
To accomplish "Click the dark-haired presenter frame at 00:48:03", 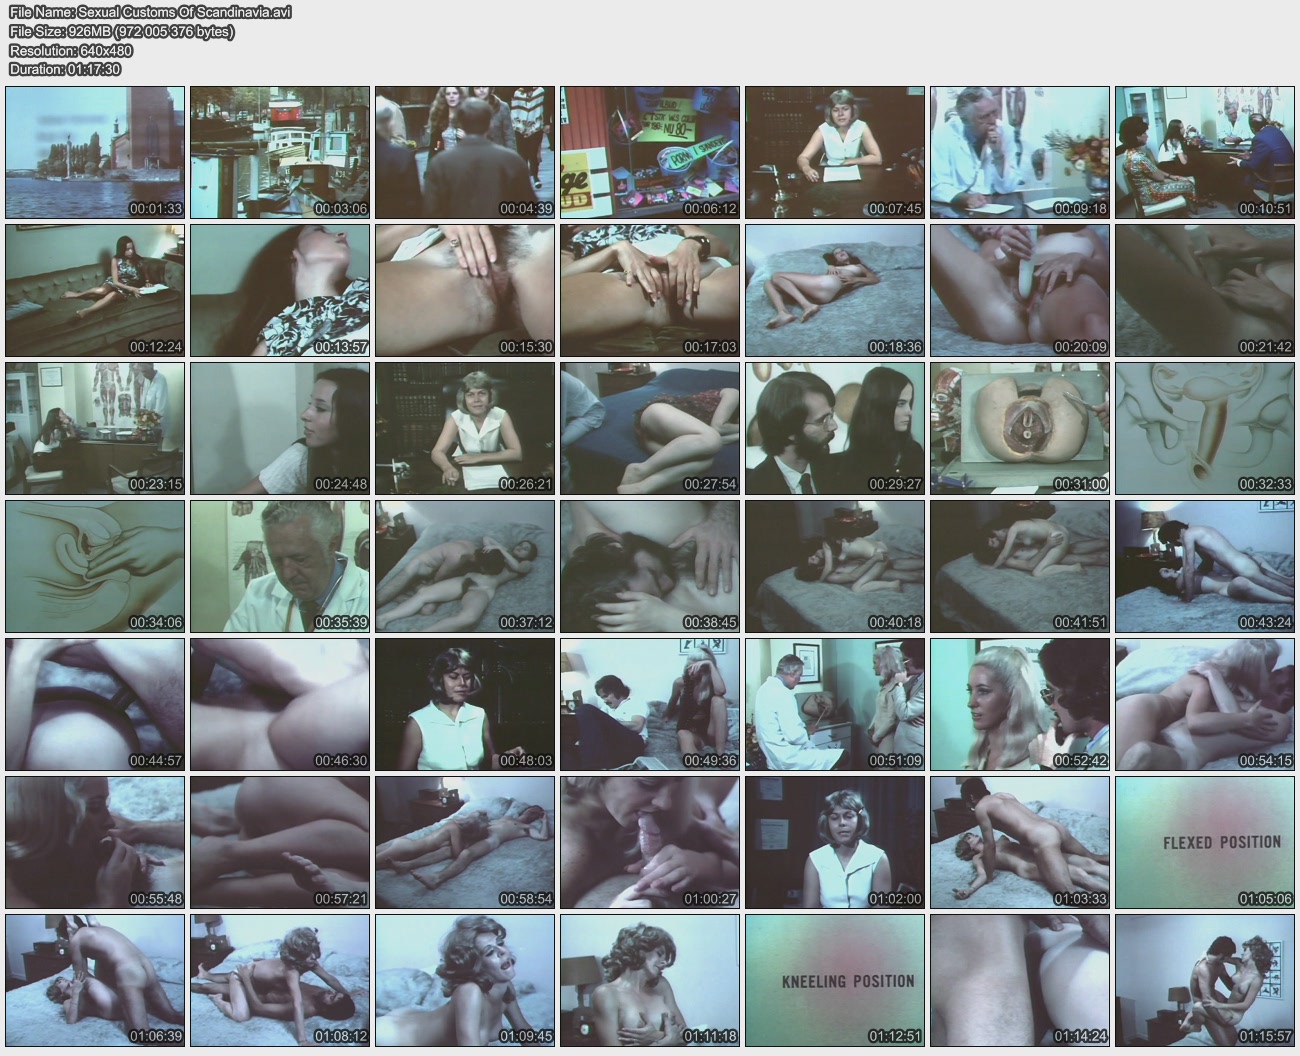I will (x=465, y=704).
